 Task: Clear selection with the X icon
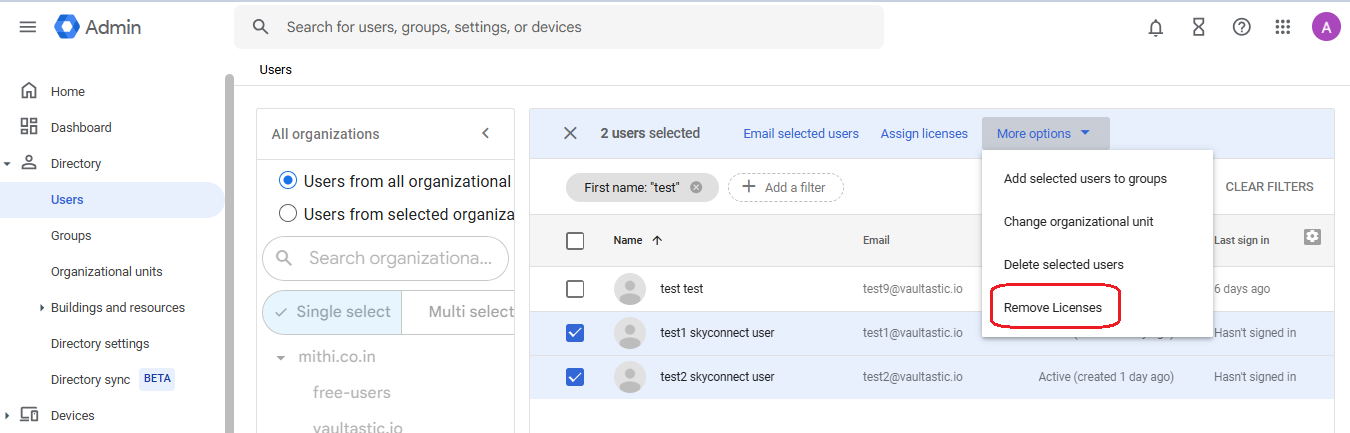pos(570,133)
